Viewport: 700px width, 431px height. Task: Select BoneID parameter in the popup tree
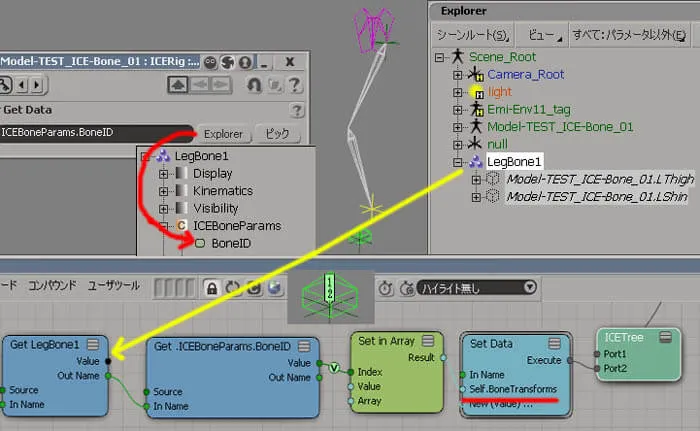tap(231, 243)
